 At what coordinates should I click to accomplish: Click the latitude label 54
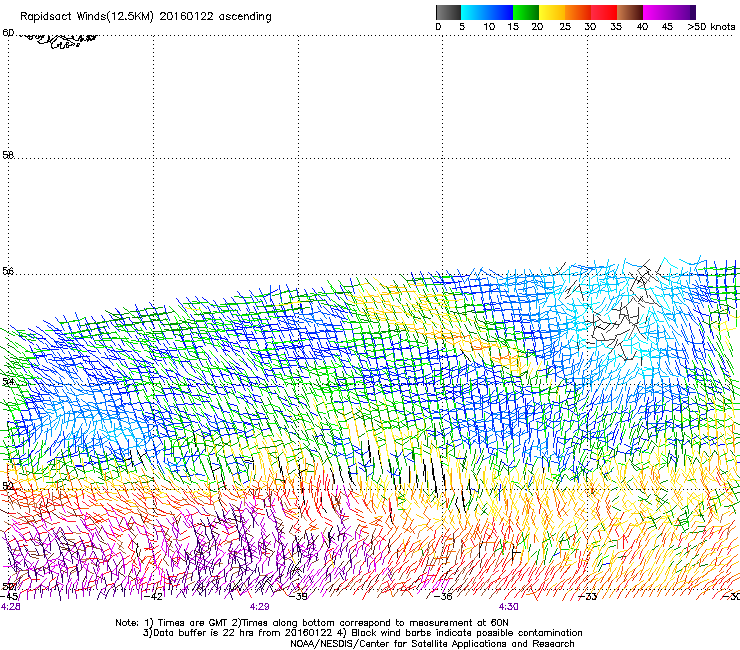[8, 381]
